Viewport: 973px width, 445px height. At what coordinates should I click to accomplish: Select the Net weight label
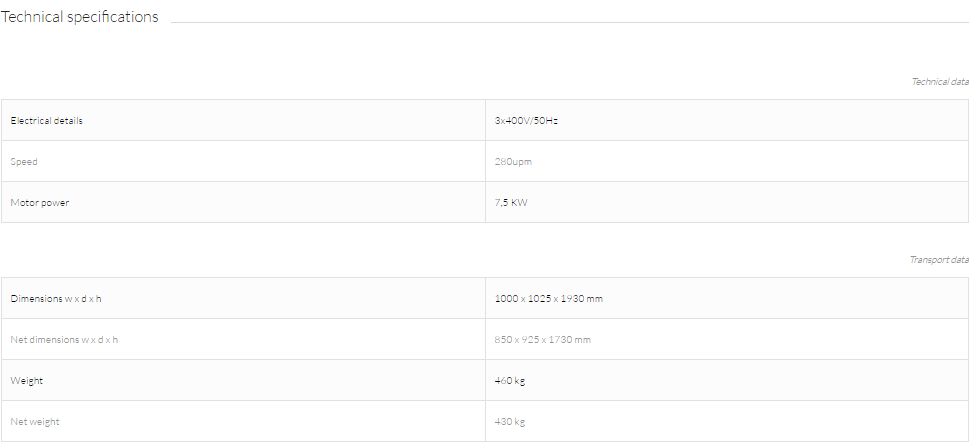coord(35,421)
